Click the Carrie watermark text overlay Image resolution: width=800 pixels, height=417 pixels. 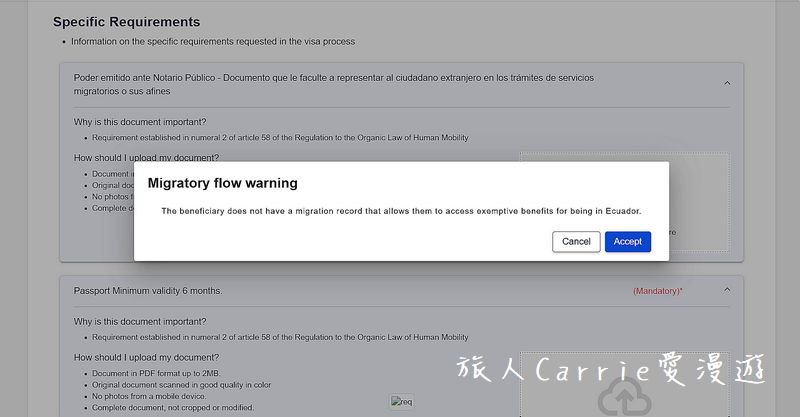pos(611,369)
